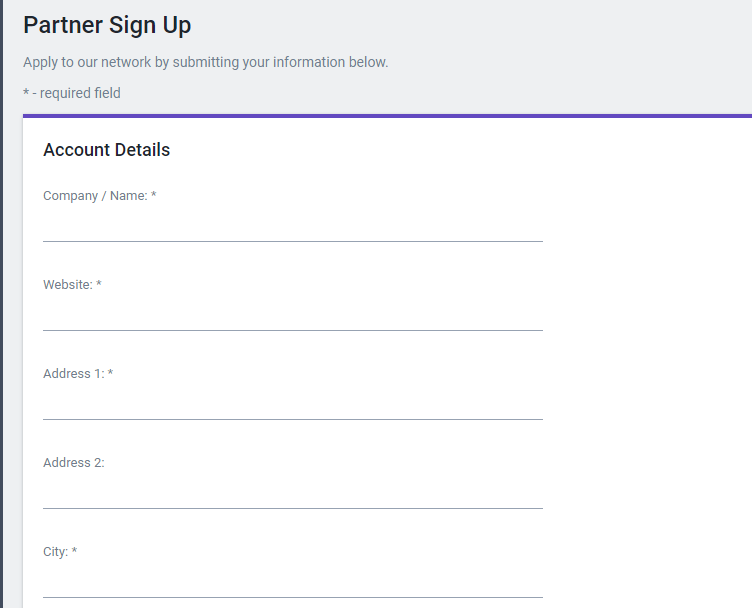Click the Account Details section heading
Screen dimensions: 752x608
pyautogui.click(x=107, y=150)
